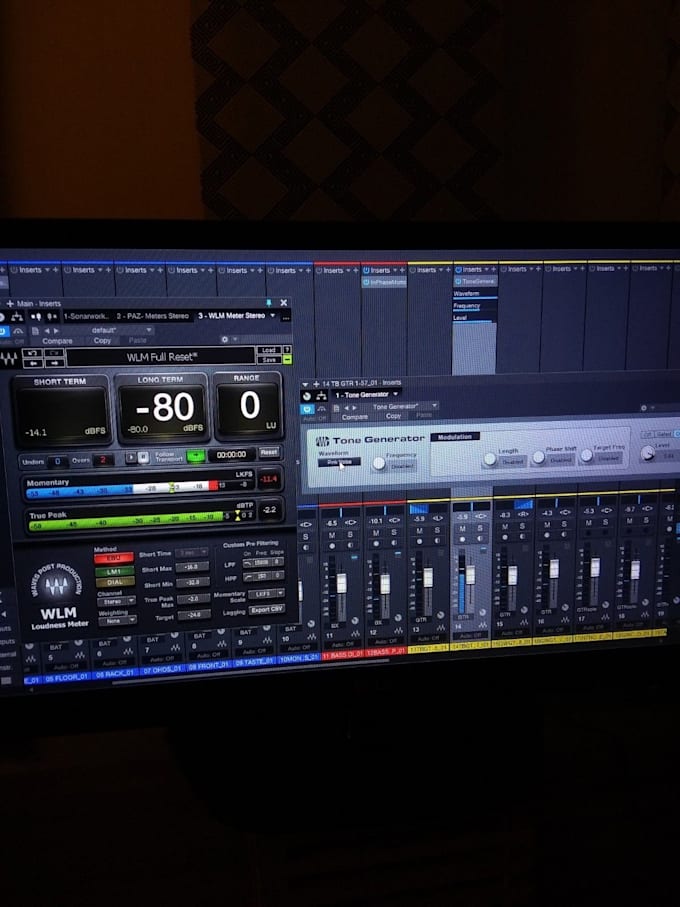Switch to 1-Sonarworks insert tab

click(x=86, y=316)
